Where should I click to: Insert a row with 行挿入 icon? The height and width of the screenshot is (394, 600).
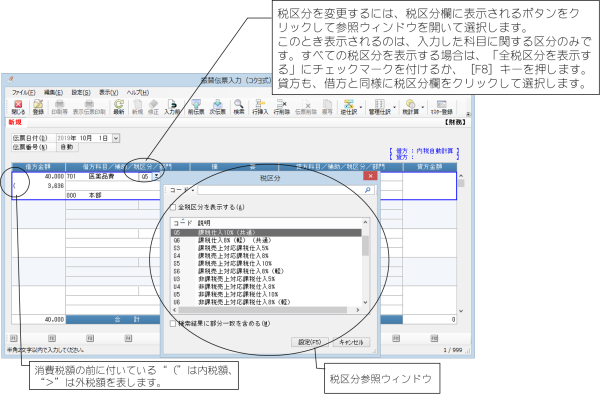point(260,107)
